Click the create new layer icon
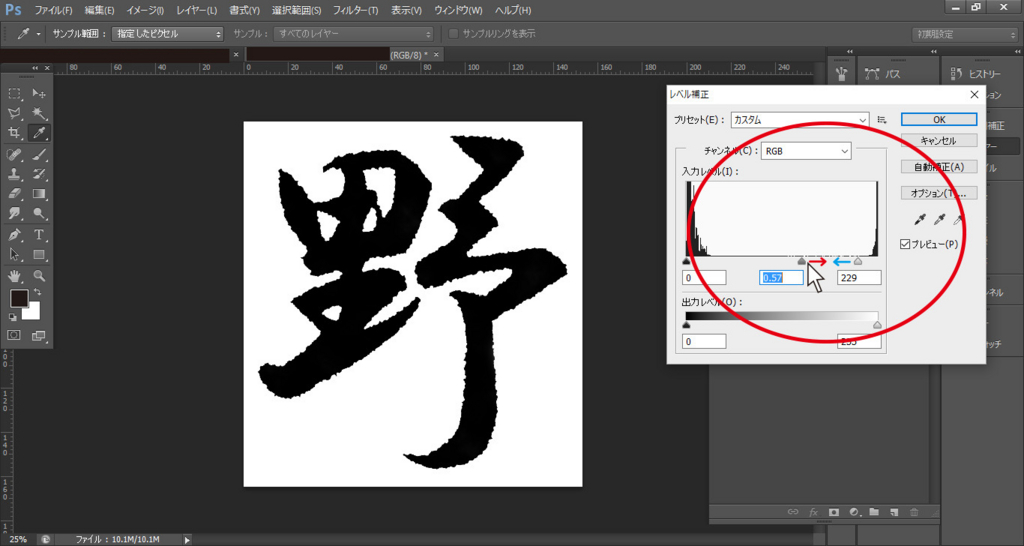The height and width of the screenshot is (546, 1024). pyautogui.click(x=895, y=512)
